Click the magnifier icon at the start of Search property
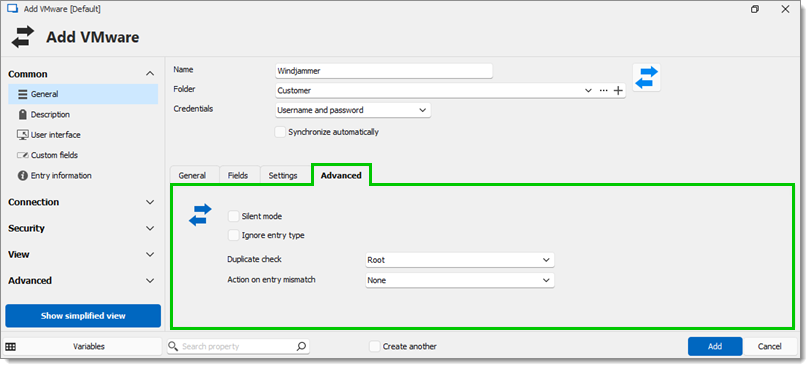Viewport: 811px width, 369px height. 174,346
